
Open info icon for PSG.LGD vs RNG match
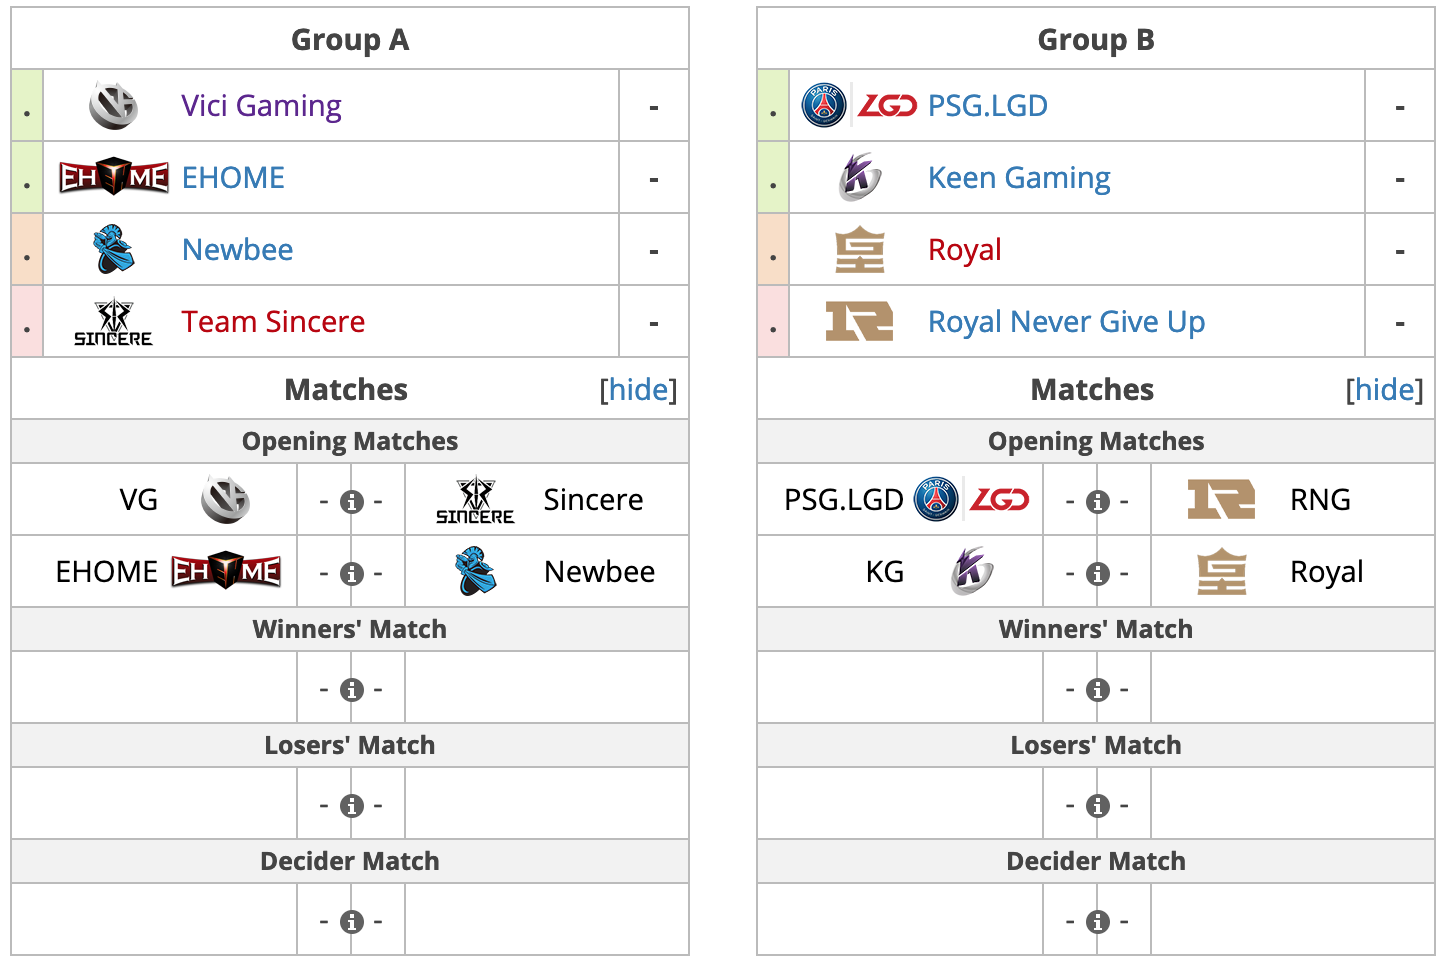(x=1098, y=502)
